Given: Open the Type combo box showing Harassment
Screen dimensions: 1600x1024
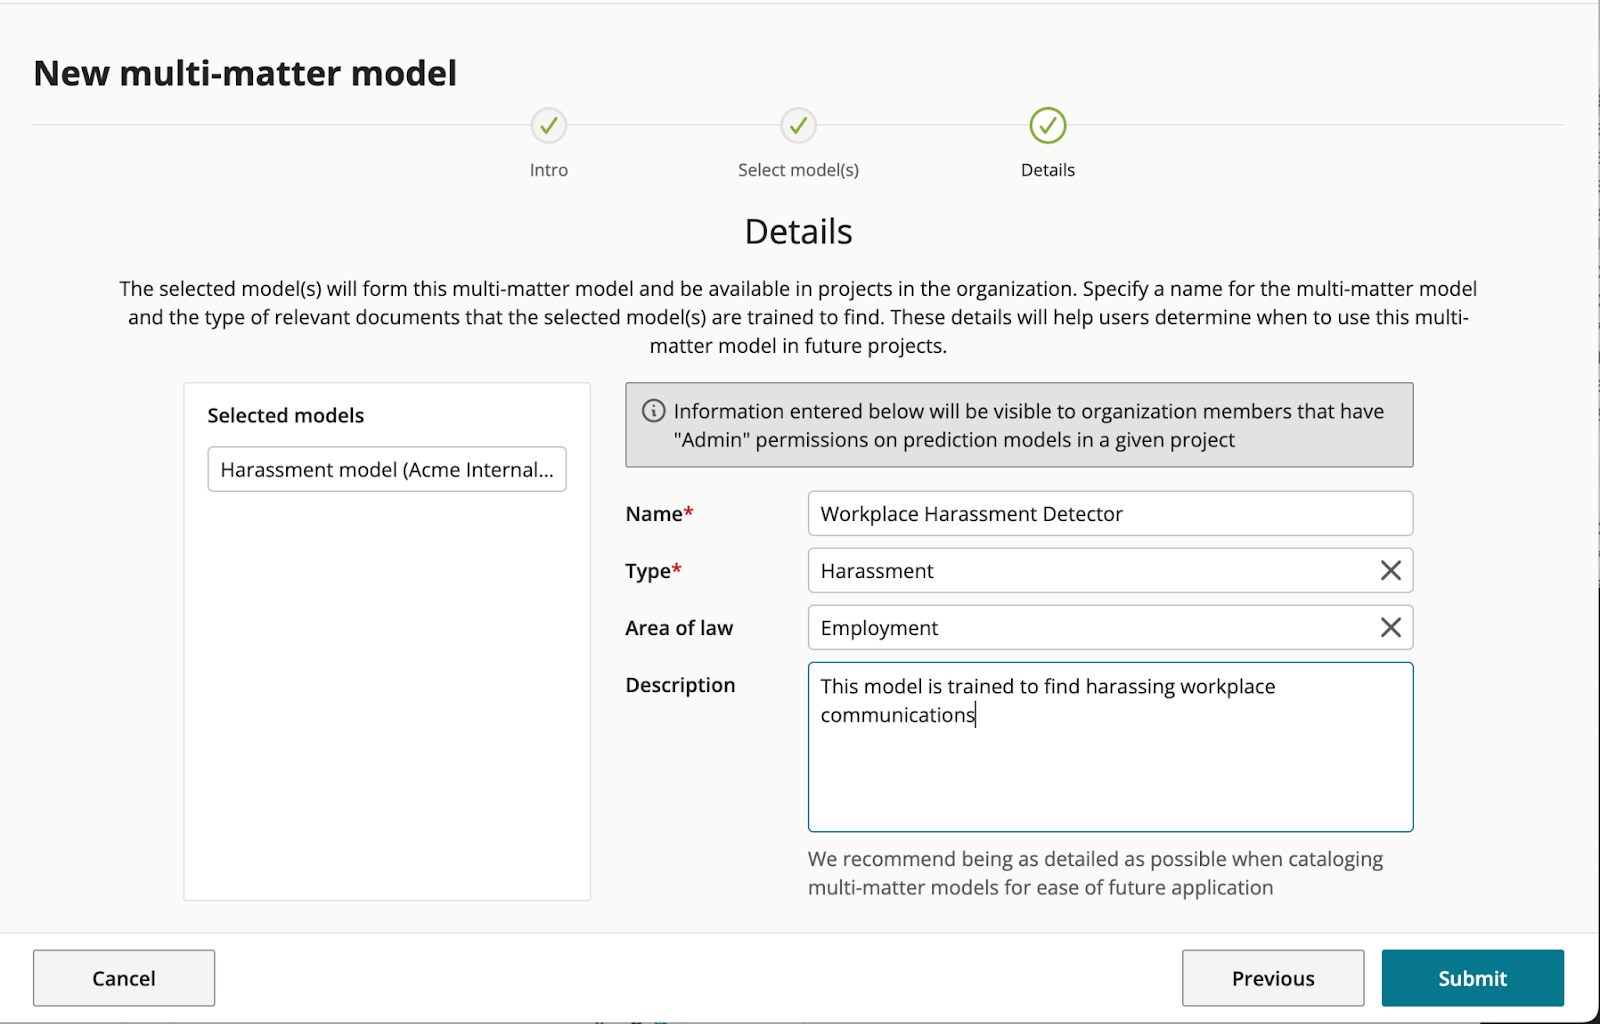Looking at the screenshot, I should (x=1110, y=570).
